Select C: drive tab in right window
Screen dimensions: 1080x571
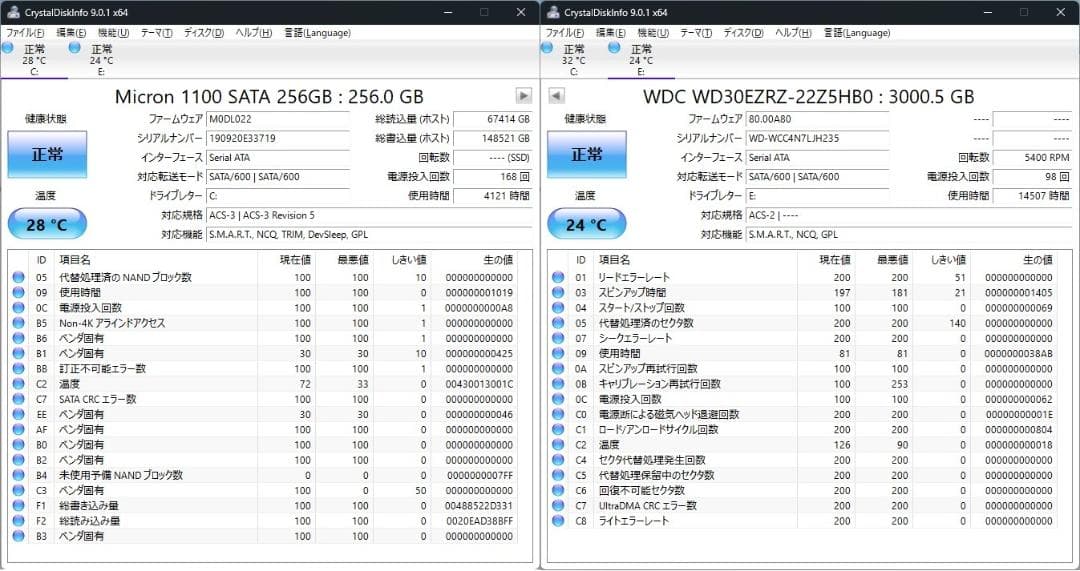pos(574,60)
